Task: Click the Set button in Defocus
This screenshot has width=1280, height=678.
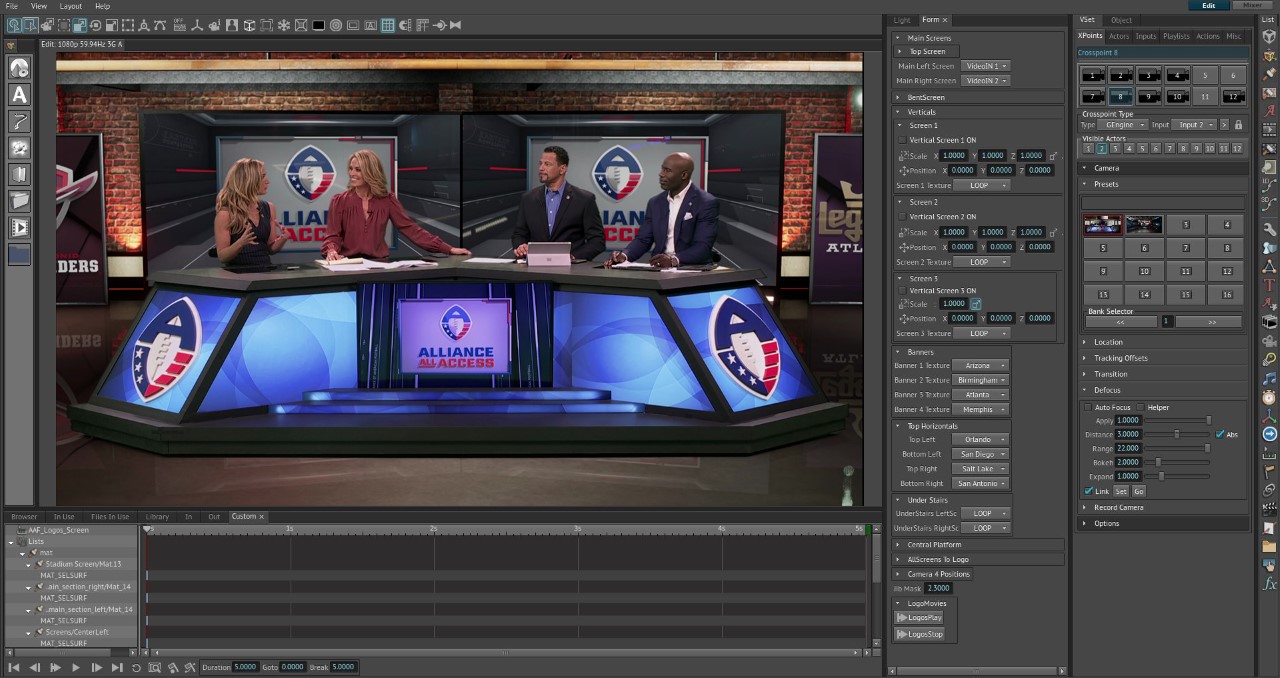Action: [x=1121, y=491]
